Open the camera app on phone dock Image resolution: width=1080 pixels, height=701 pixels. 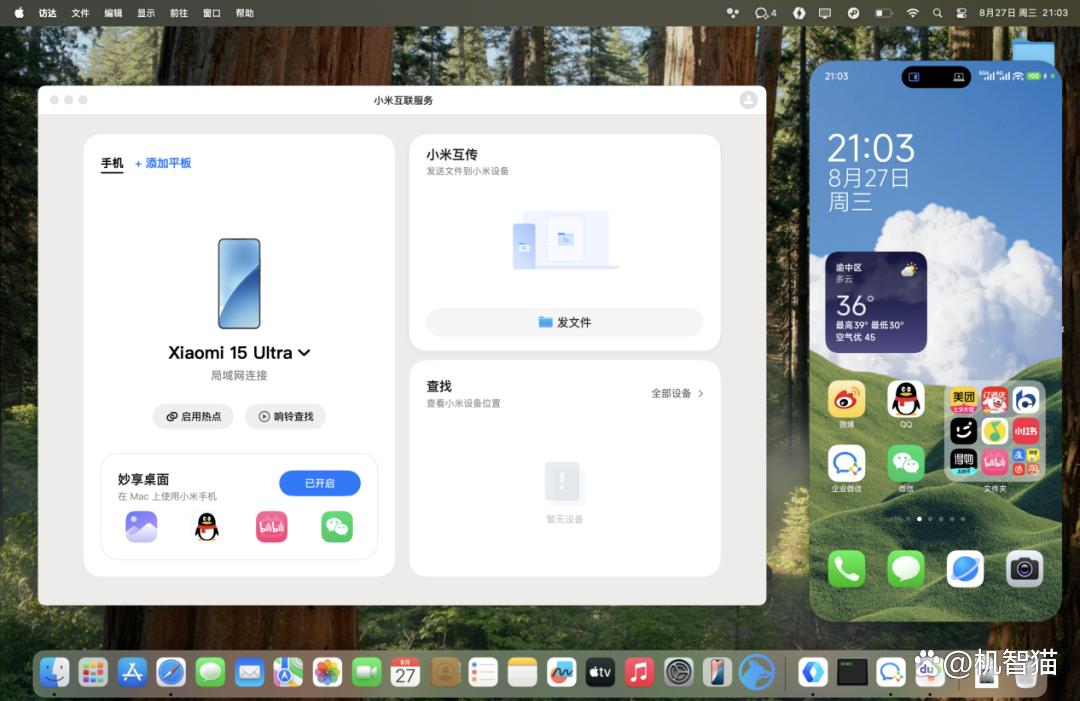pos(1024,569)
